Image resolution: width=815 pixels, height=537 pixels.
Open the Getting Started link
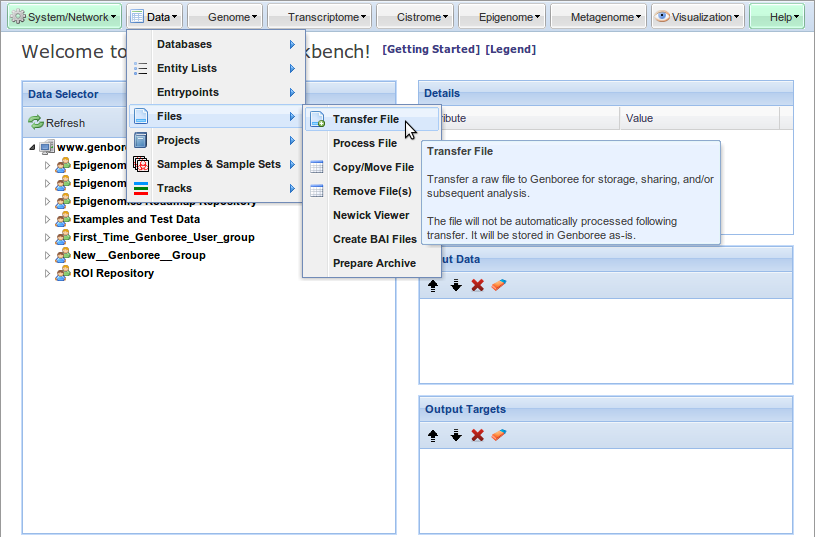click(430, 50)
